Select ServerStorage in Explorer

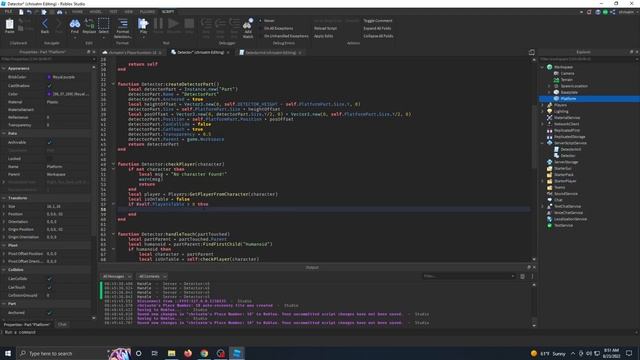(x=566, y=162)
